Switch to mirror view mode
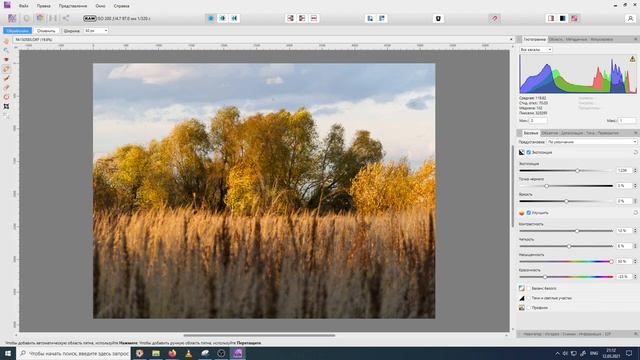This screenshot has width=640, height=360. point(234,18)
